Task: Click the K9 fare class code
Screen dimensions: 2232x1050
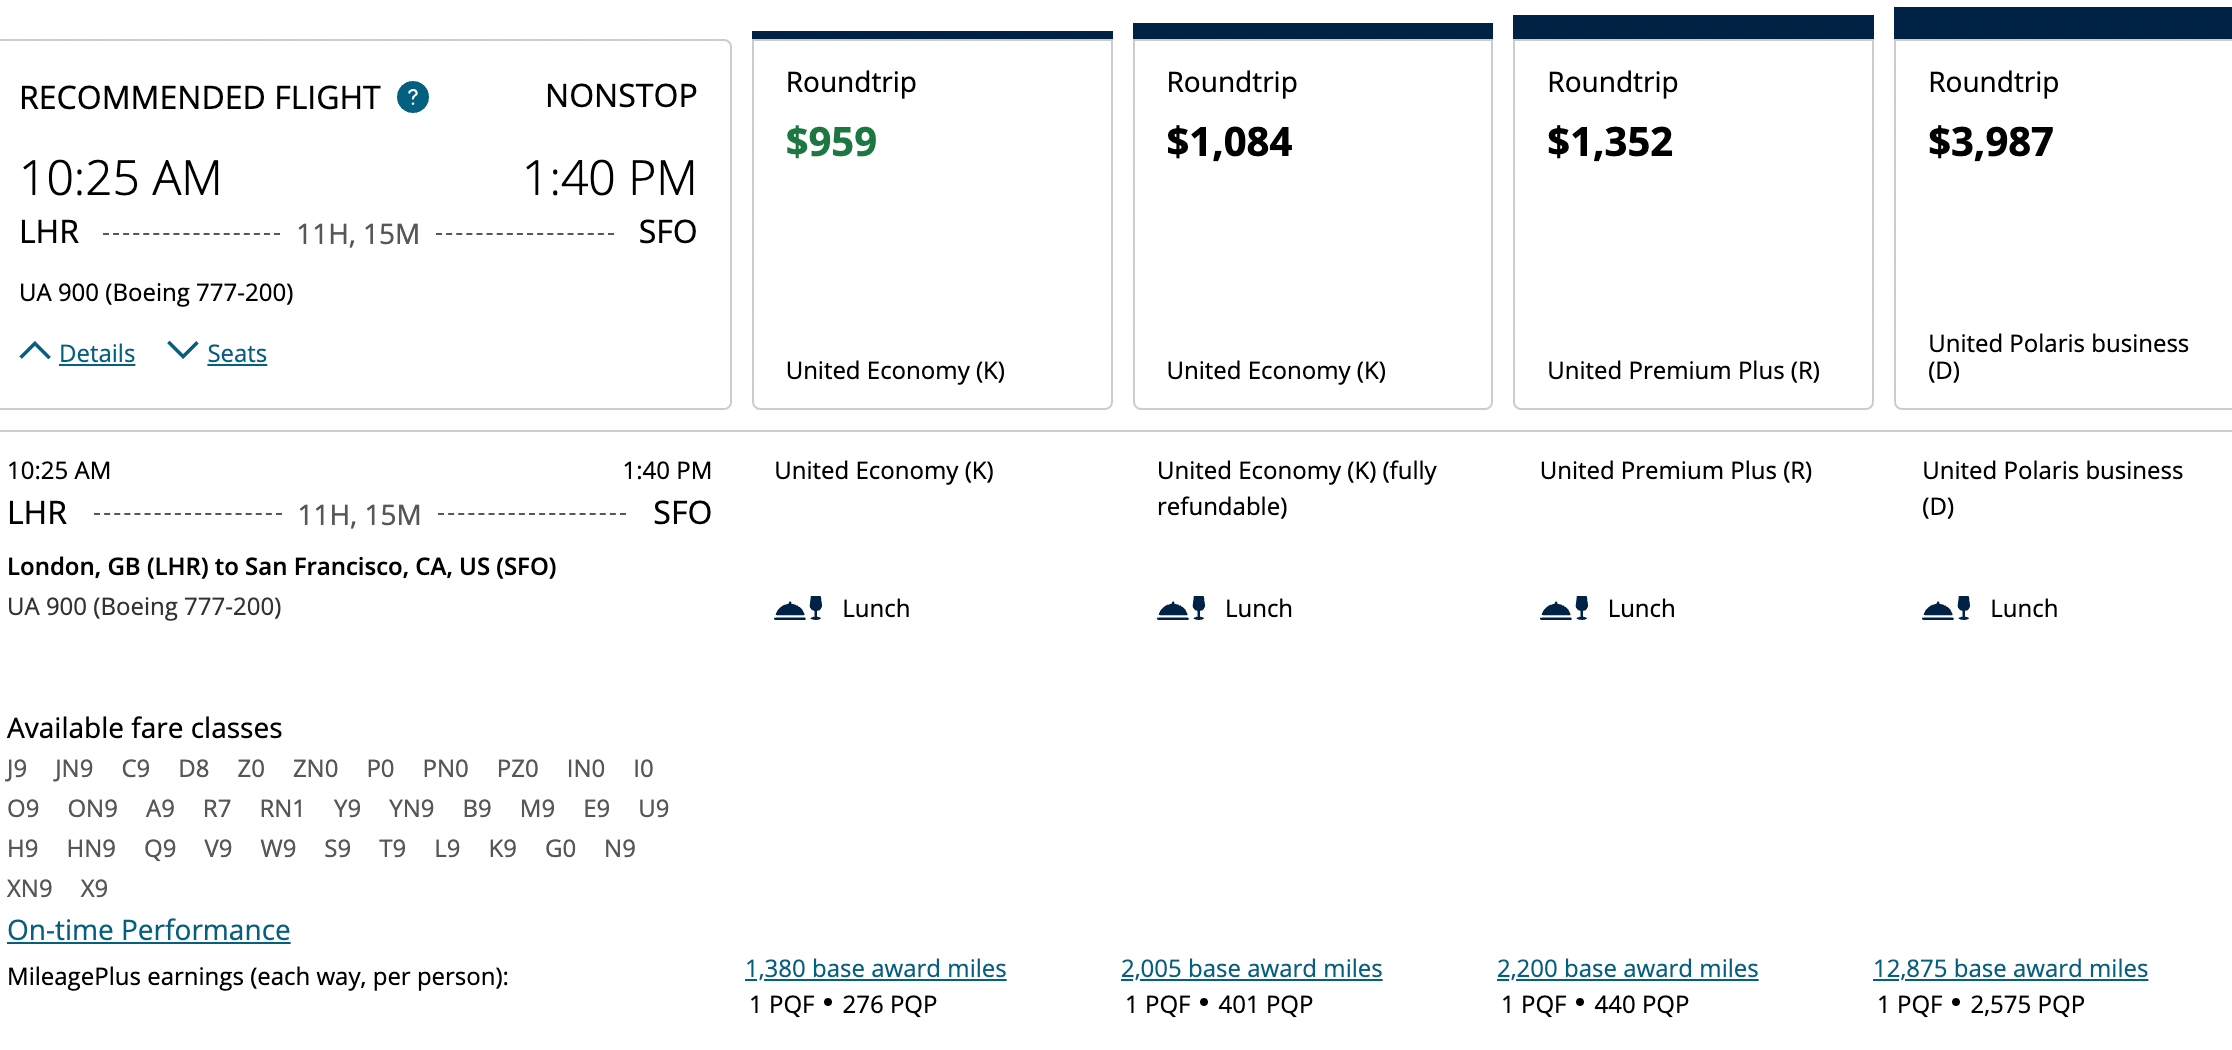Action: click(503, 848)
